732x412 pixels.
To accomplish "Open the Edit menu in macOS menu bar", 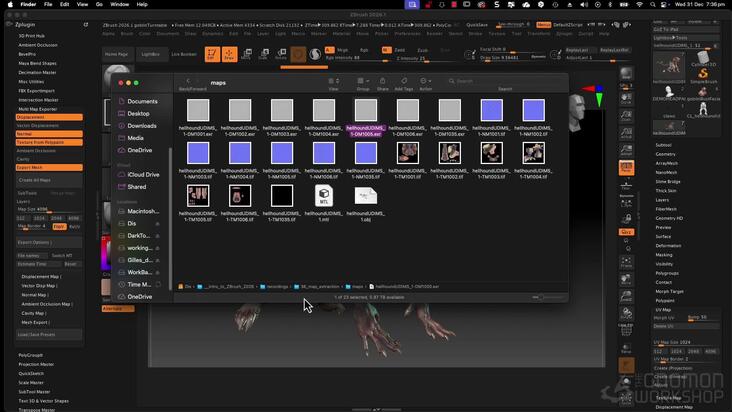I will point(64,4).
